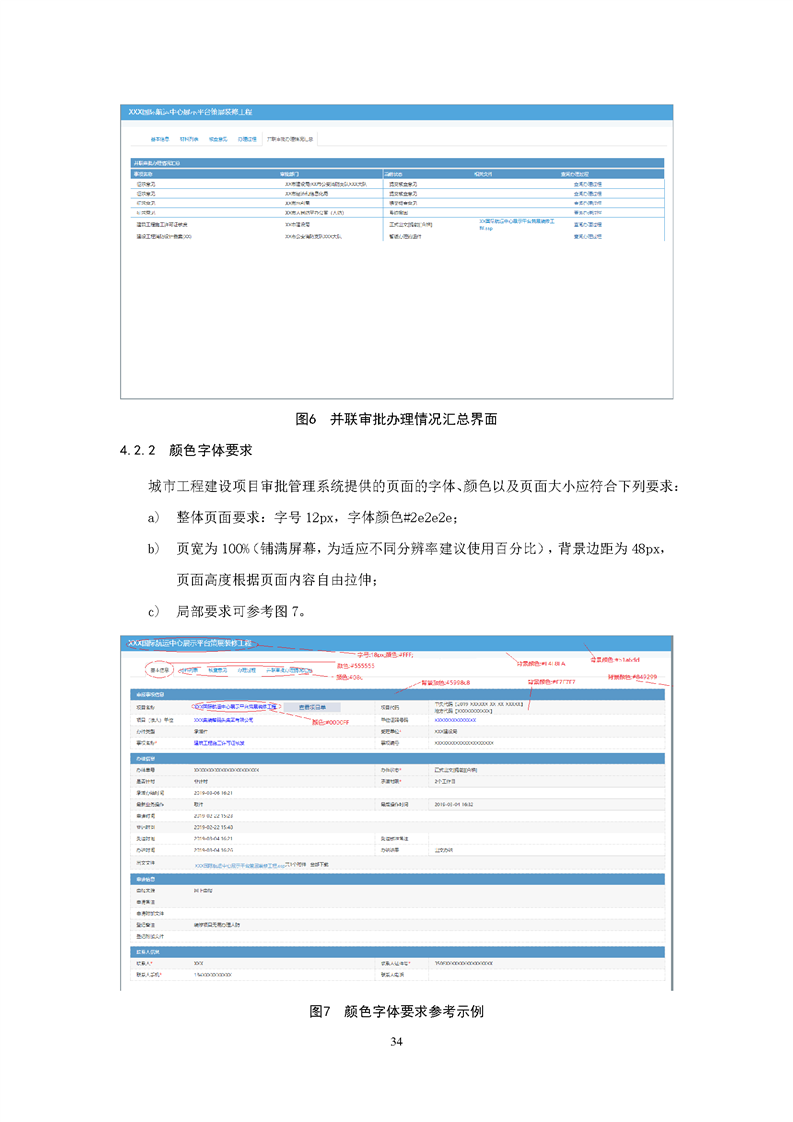Viewport: 793px width, 1122px height.
Task: Switch to 审查意见 tab in Figure 7 screenshot
Action: pyautogui.click(x=217, y=670)
